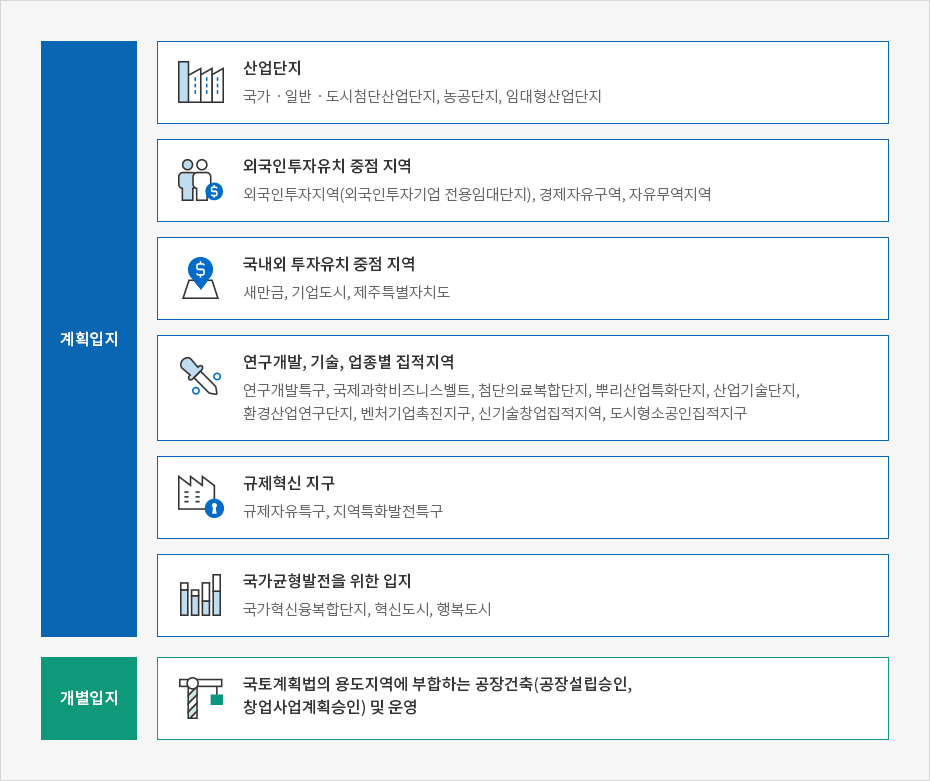This screenshot has height=781, width=930.
Task: Click the 국가혁신융복합단지, 혁신도시, 행복도시 description
Action: coord(367,609)
